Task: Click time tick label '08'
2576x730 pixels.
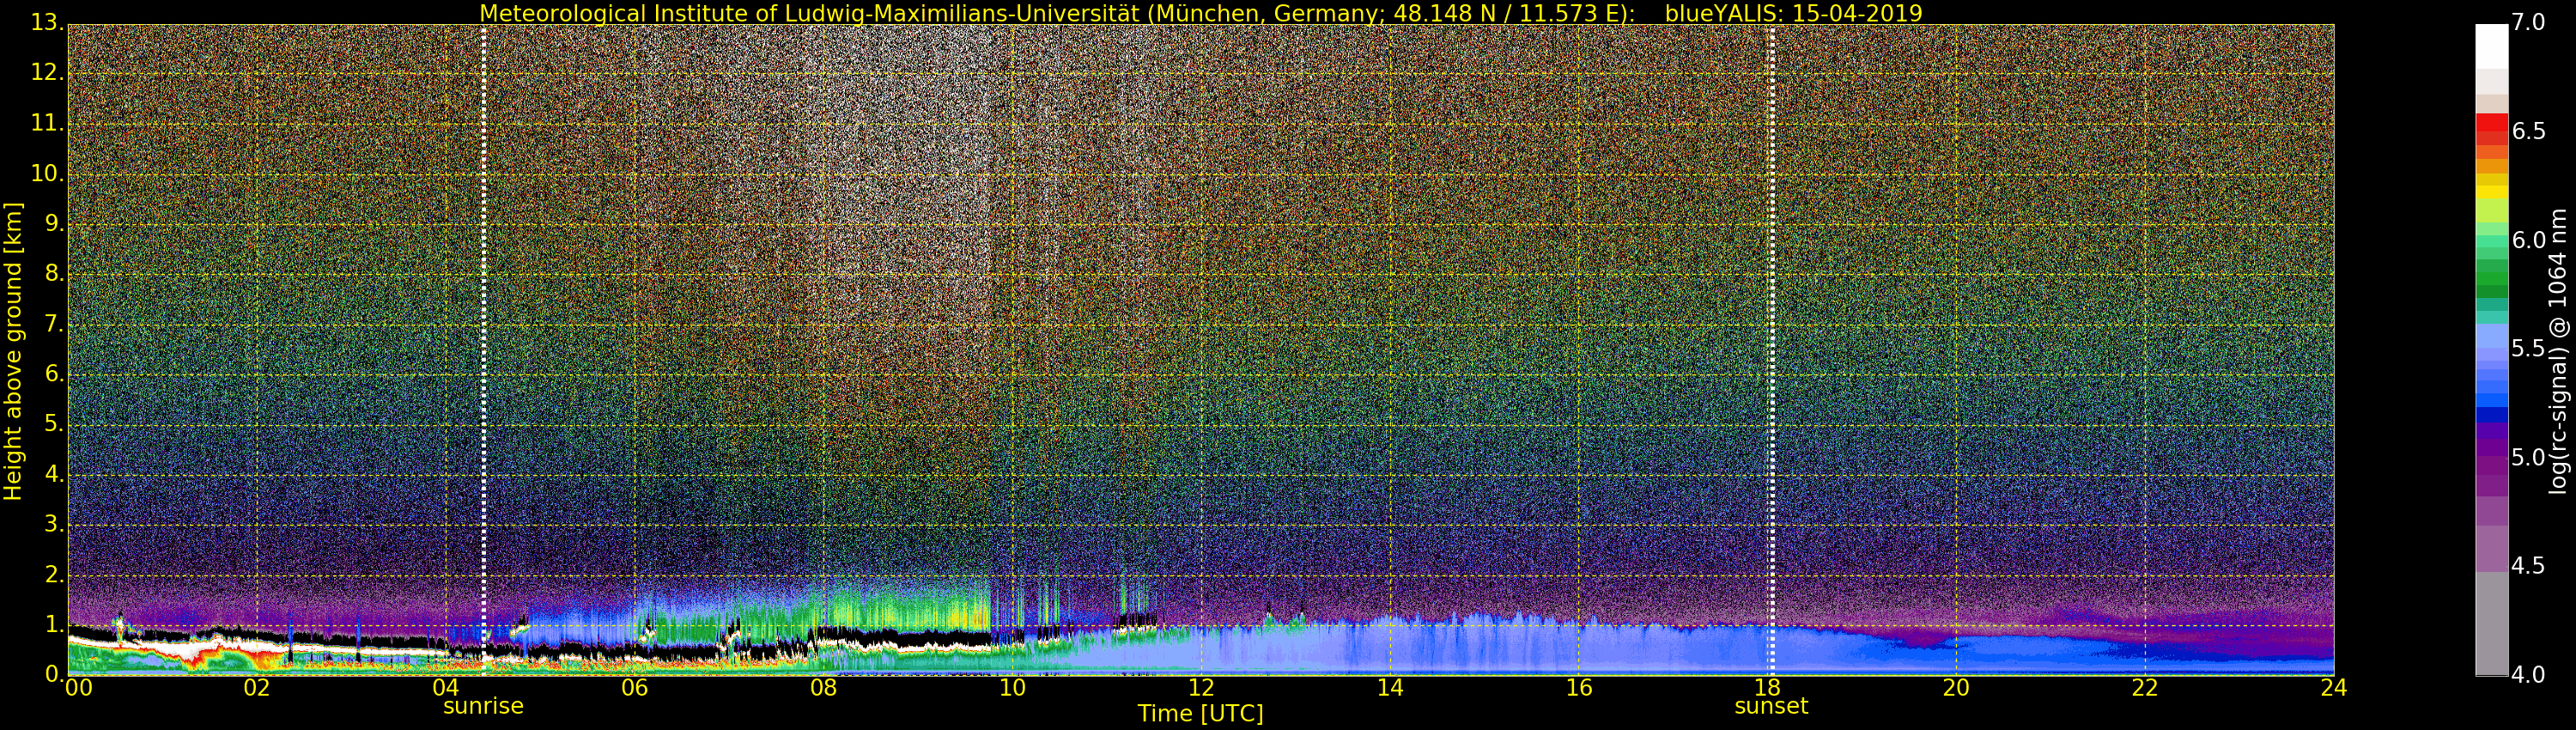Action: pos(823,688)
